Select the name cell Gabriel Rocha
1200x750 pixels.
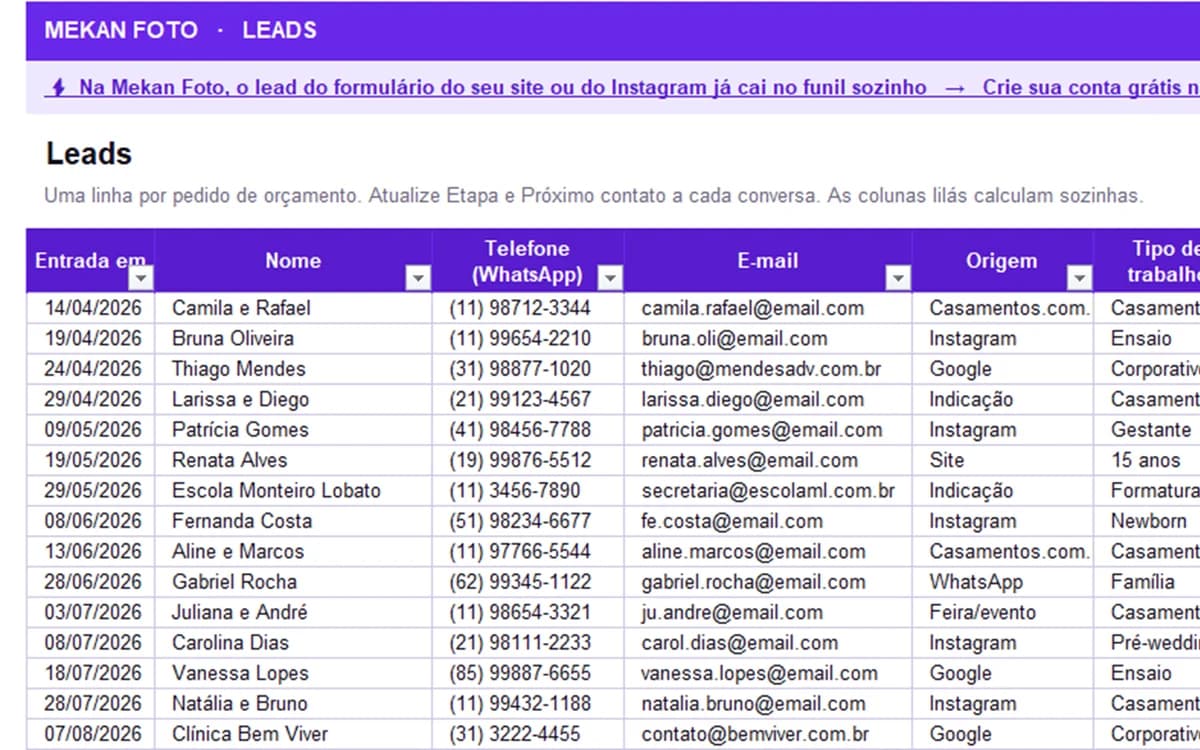293,582
